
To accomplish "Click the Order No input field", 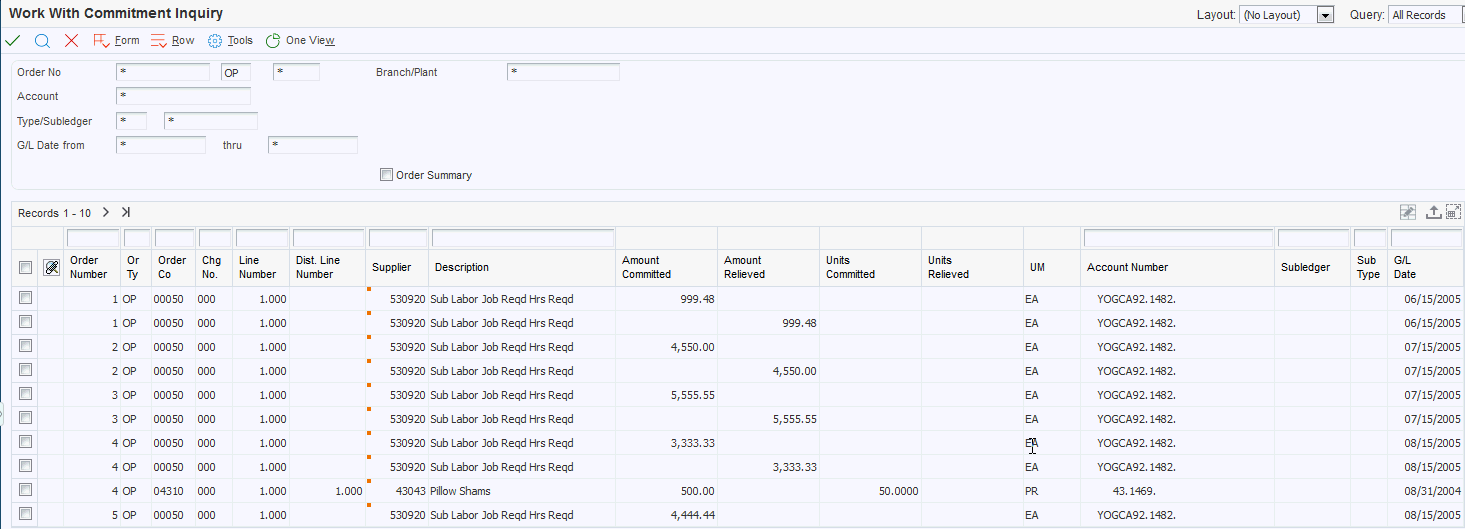I will tap(163, 72).
